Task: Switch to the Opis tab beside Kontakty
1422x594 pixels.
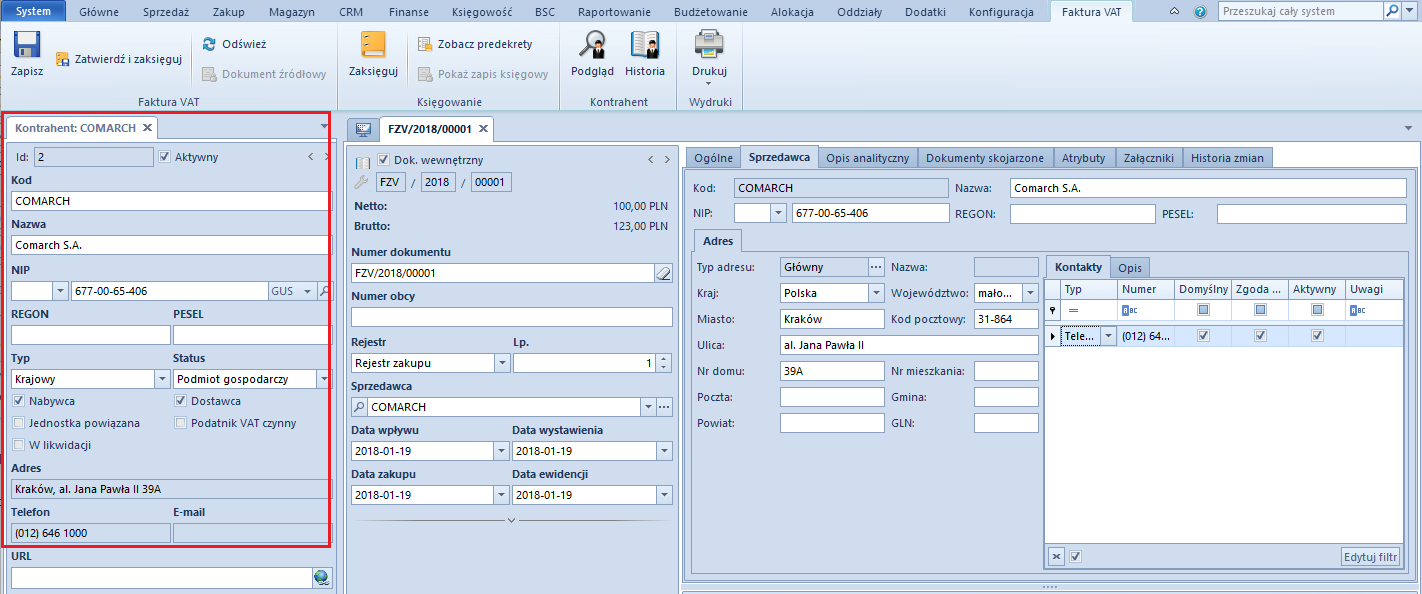Action: (x=1130, y=268)
